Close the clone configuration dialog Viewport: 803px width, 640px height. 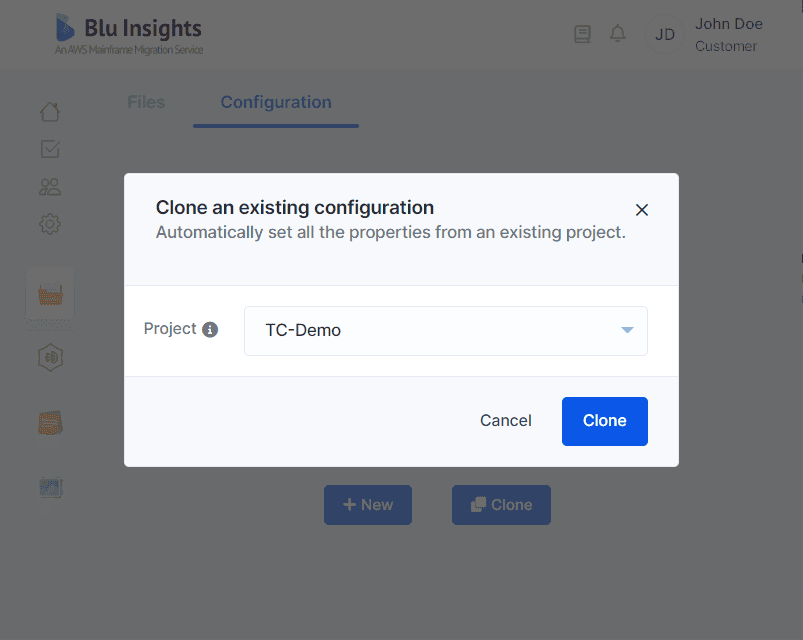pos(641,210)
